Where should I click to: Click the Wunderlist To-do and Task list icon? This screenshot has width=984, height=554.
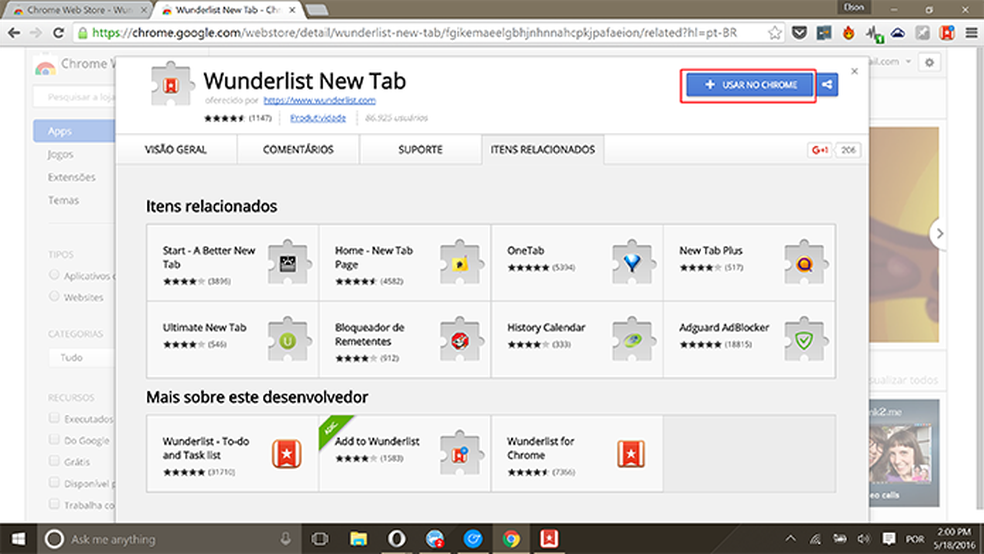287,454
